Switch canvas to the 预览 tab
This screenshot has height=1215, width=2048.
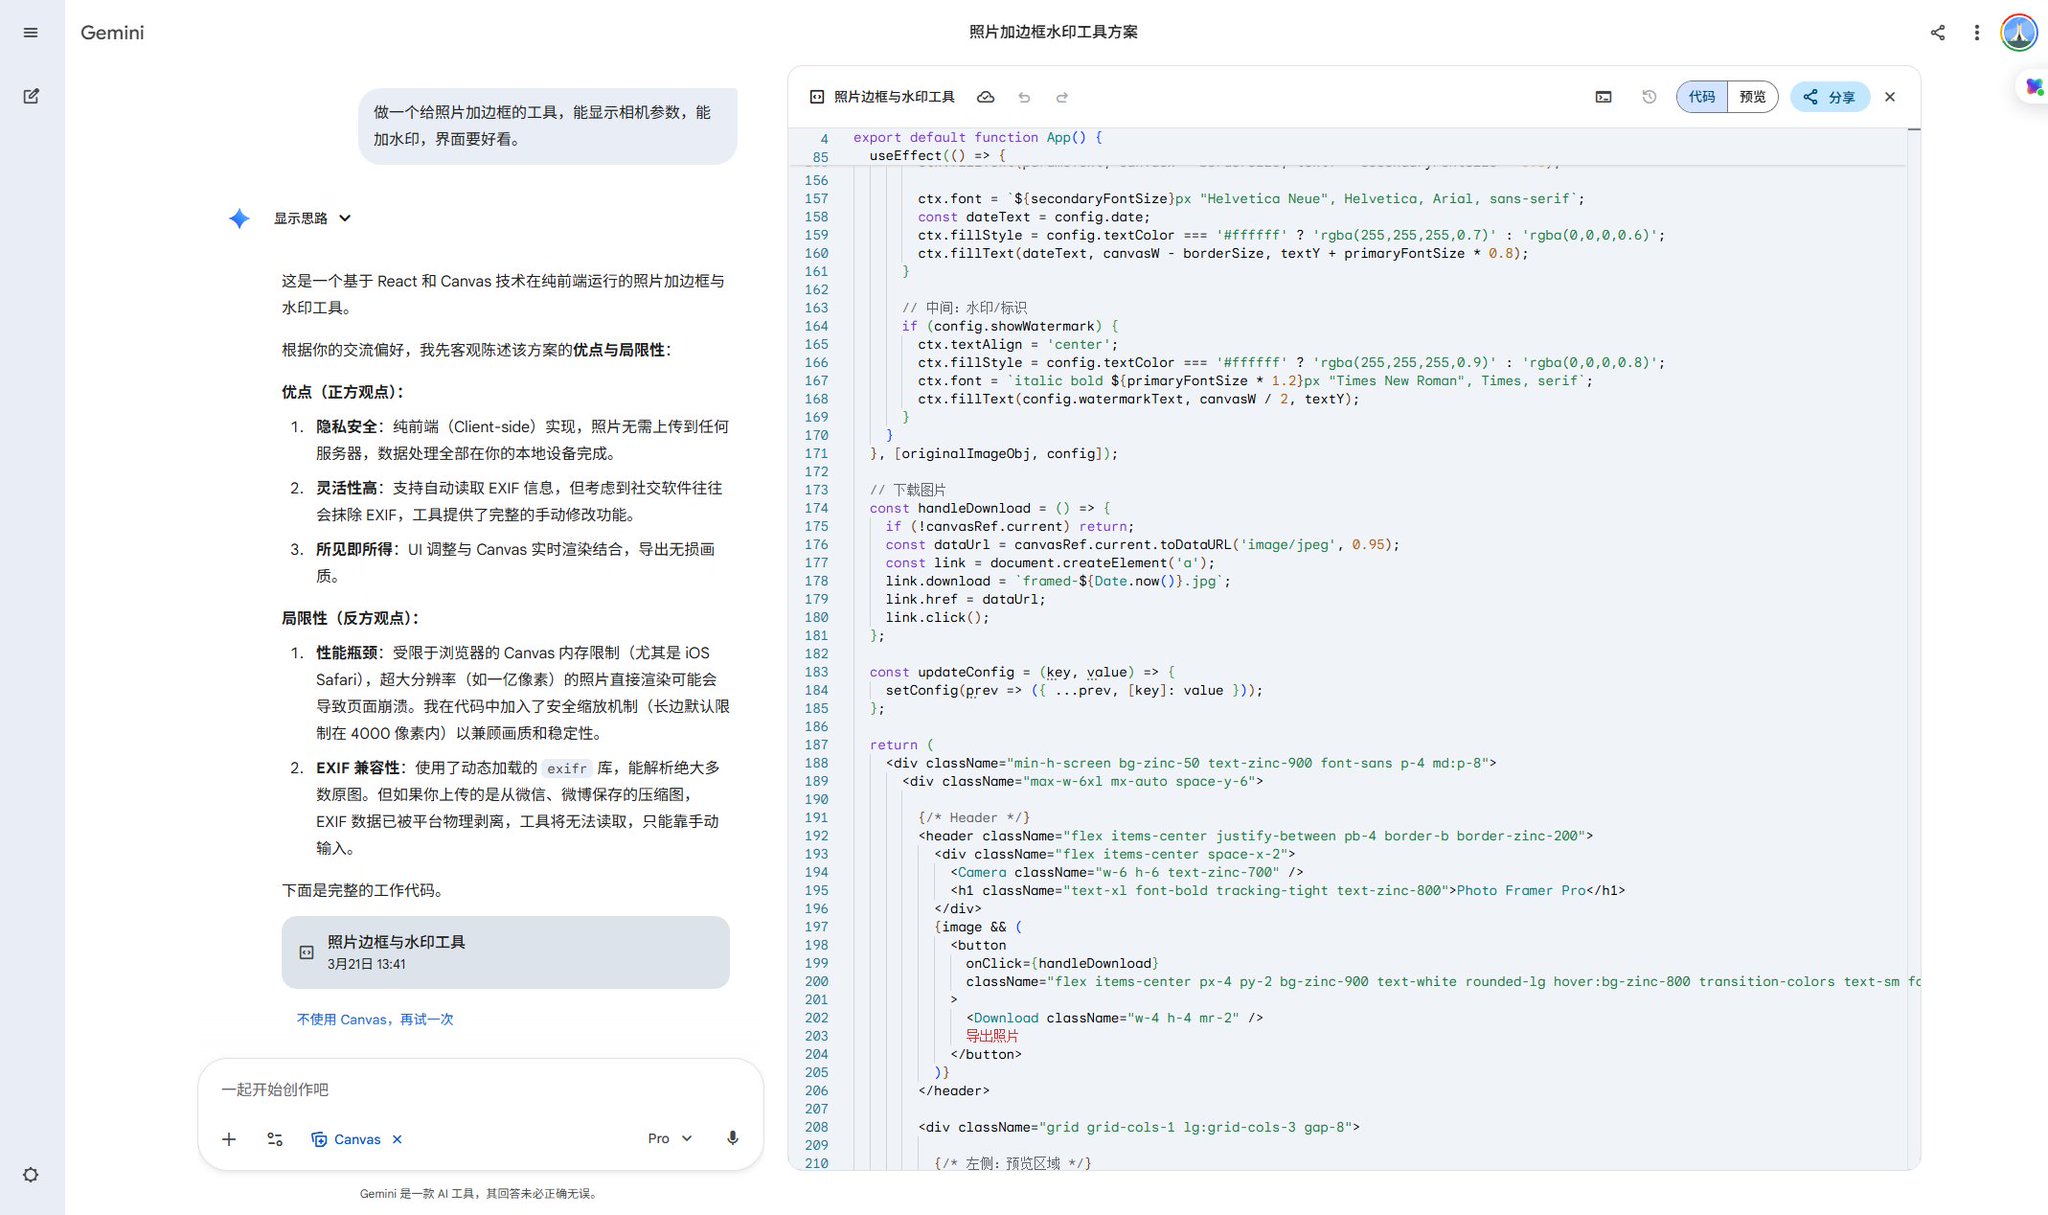[1752, 97]
